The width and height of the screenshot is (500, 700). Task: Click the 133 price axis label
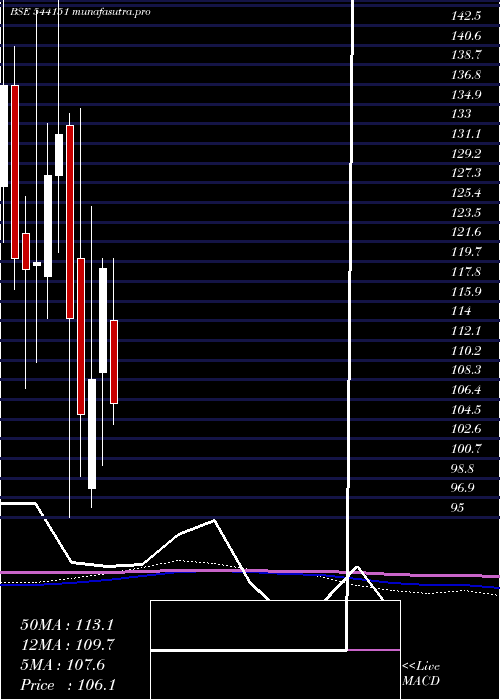(461, 114)
